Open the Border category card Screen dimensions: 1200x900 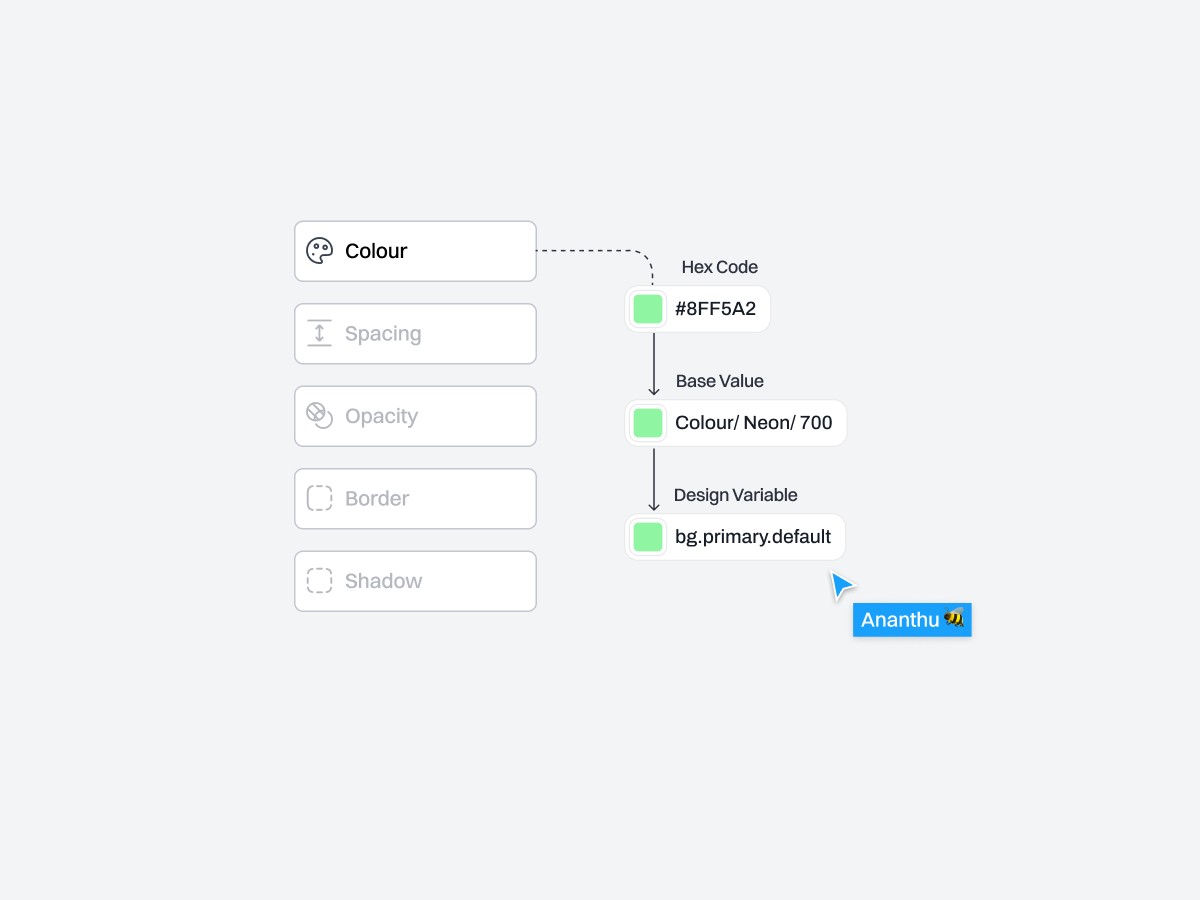[x=415, y=499]
